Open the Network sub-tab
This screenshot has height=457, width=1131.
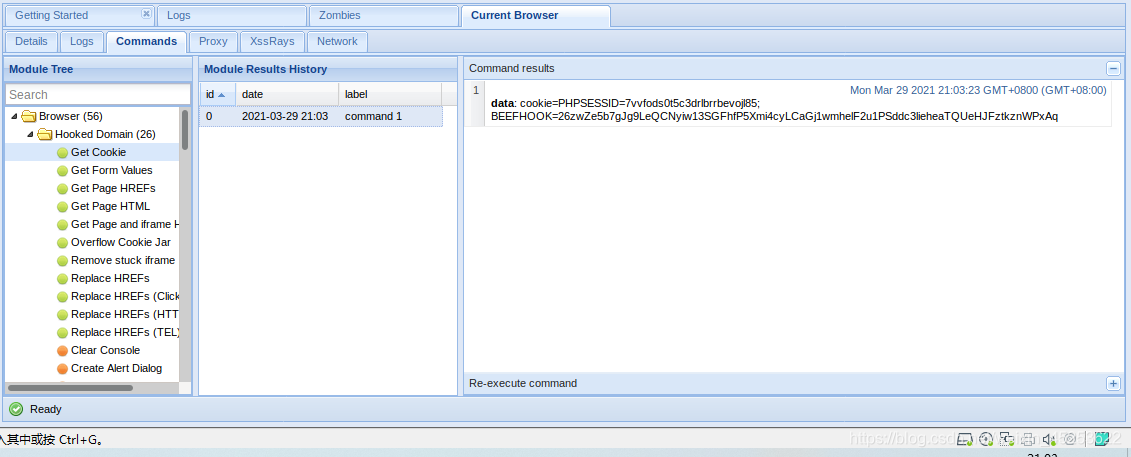coord(337,41)
